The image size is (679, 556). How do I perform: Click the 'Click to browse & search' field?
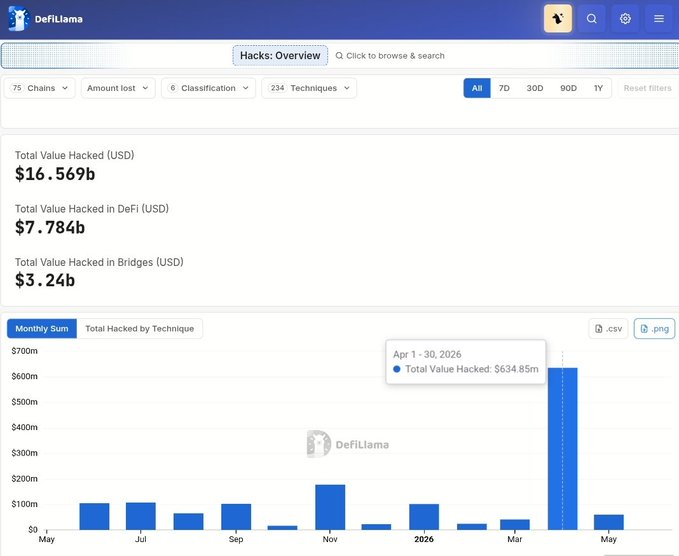pos(390,56)
